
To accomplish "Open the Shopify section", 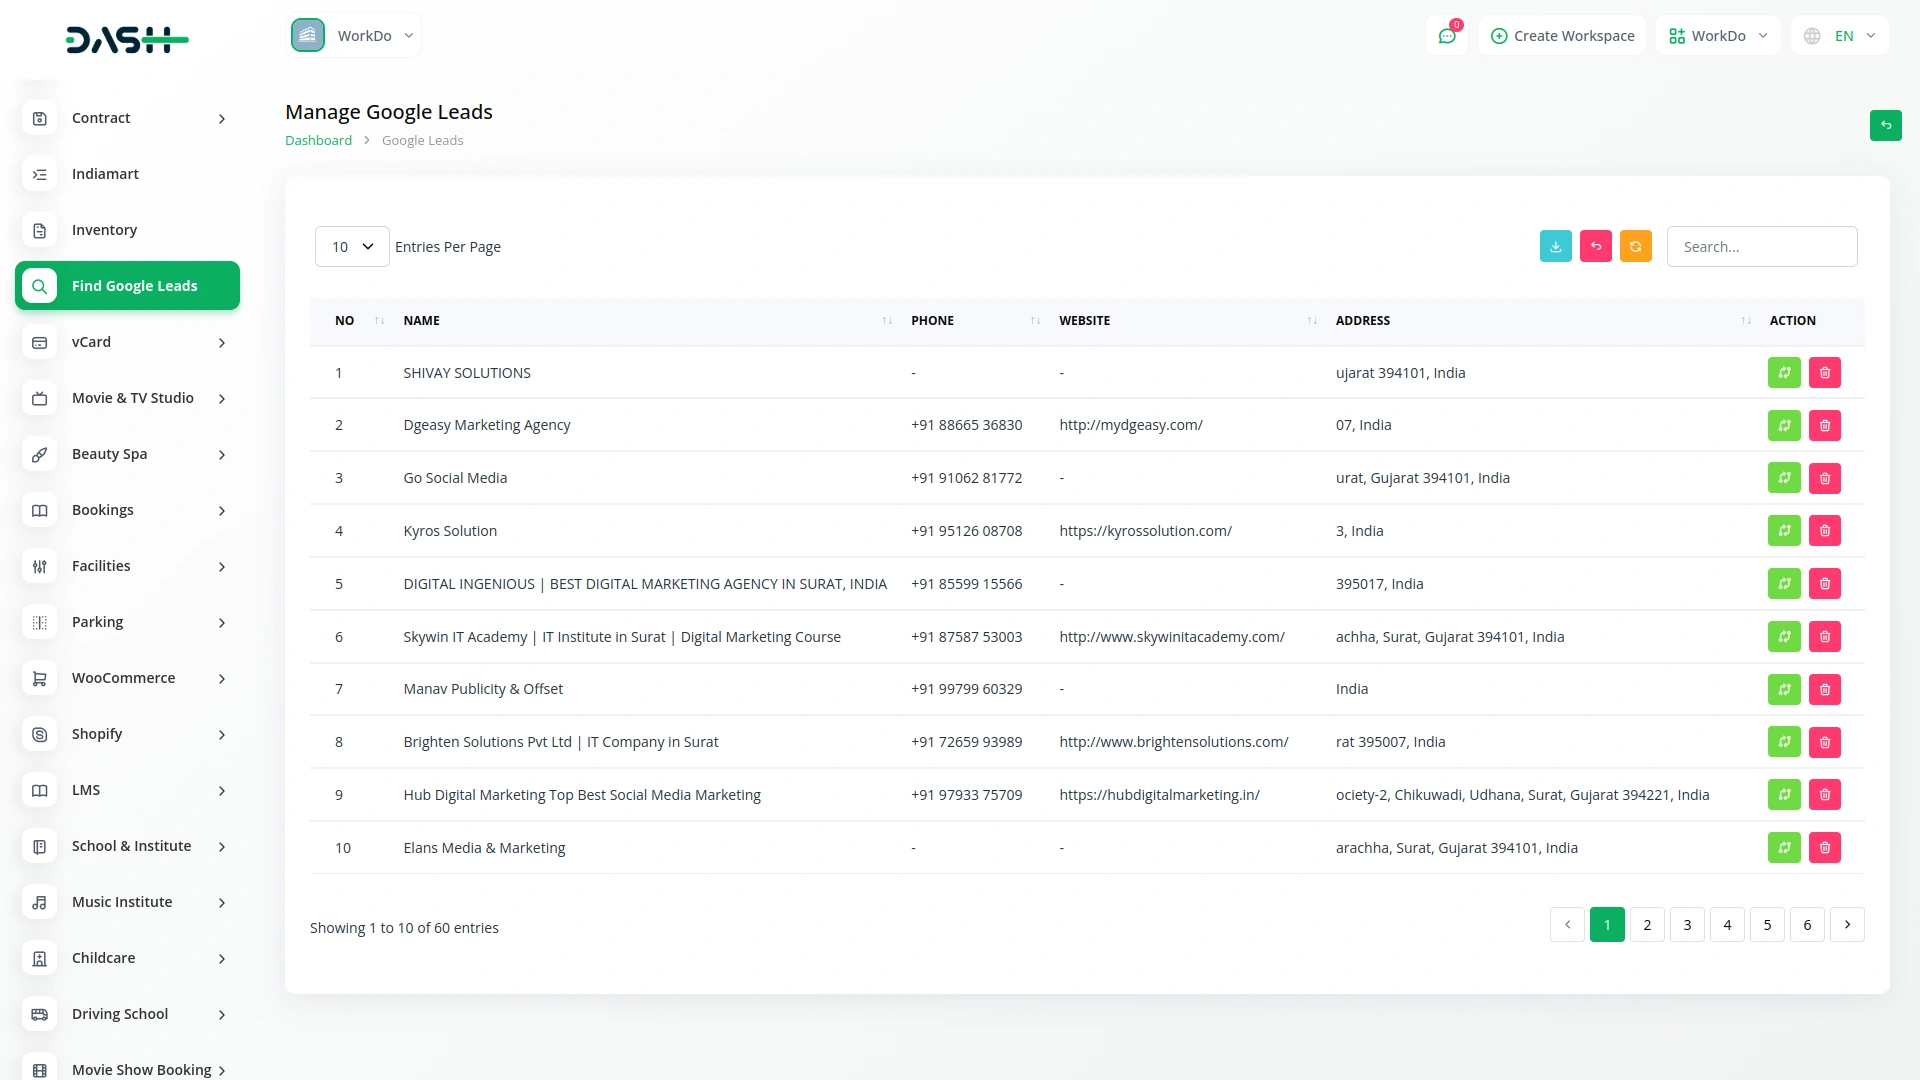I will tap(128, 734).
